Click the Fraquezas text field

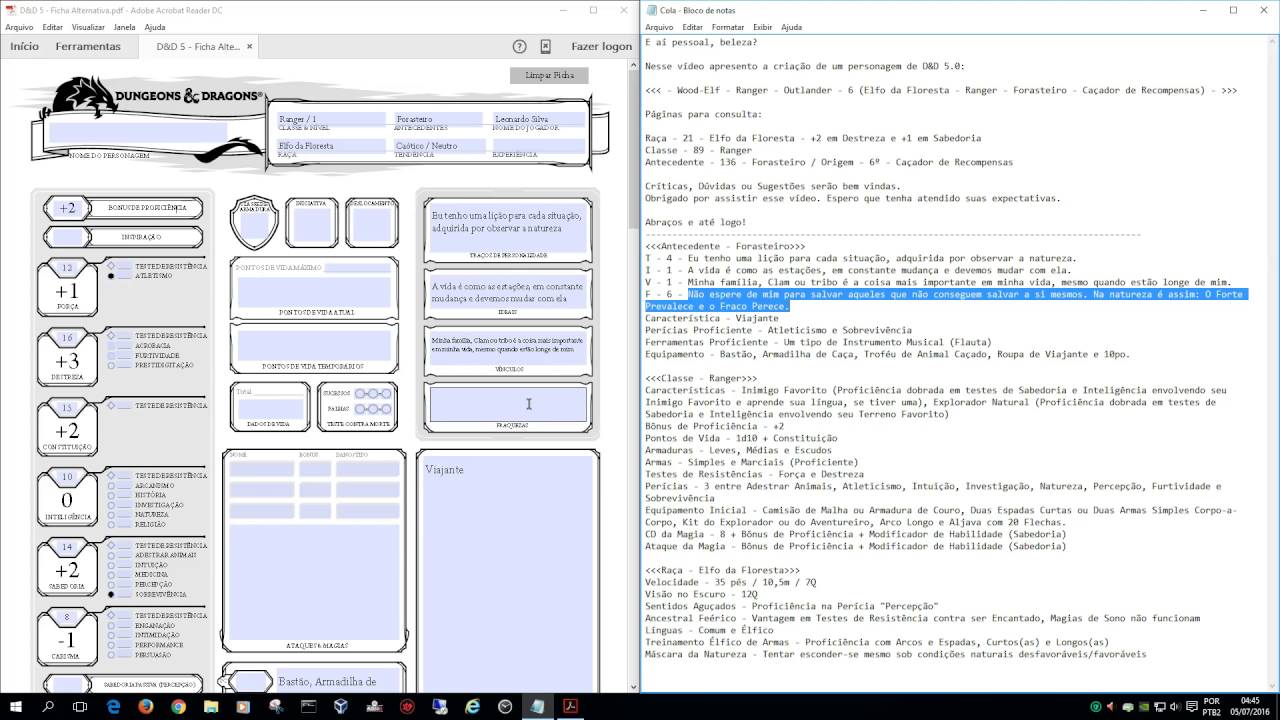click(x=508, y=404)
